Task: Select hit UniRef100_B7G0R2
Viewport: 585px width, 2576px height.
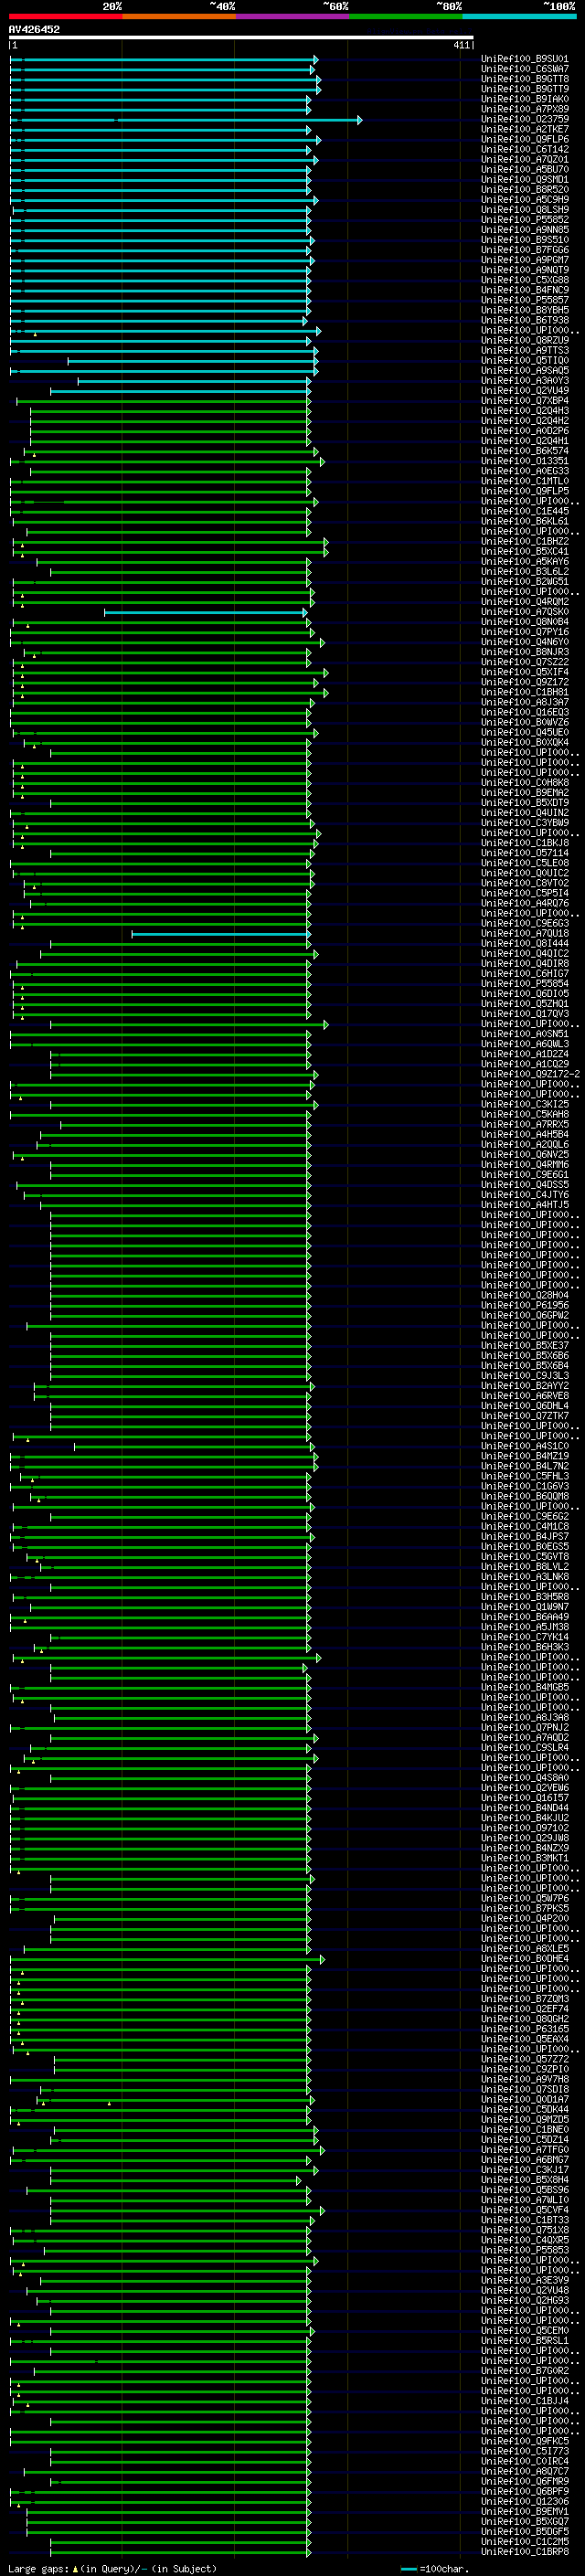Action: coord(525,2370)
